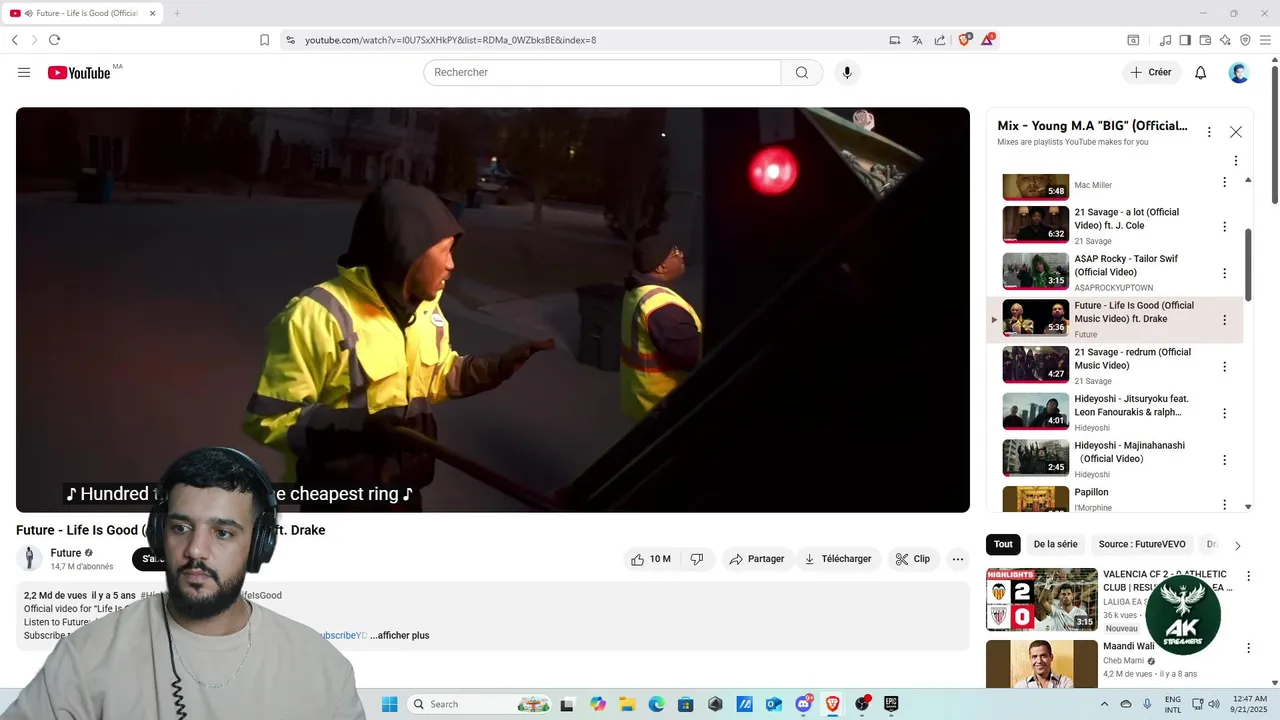Open the Brave Rewards triangle icon
1280x720 pixels.
(989, 40)
